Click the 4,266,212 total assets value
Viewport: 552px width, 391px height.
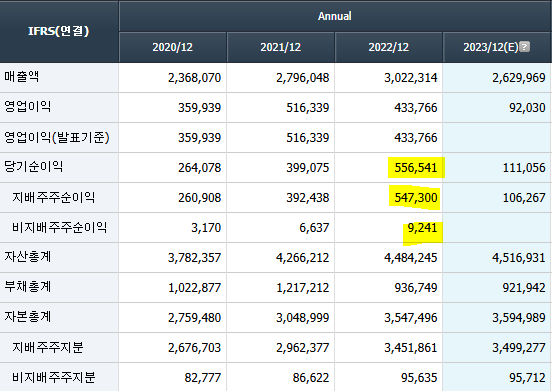(x=302, y=258)
